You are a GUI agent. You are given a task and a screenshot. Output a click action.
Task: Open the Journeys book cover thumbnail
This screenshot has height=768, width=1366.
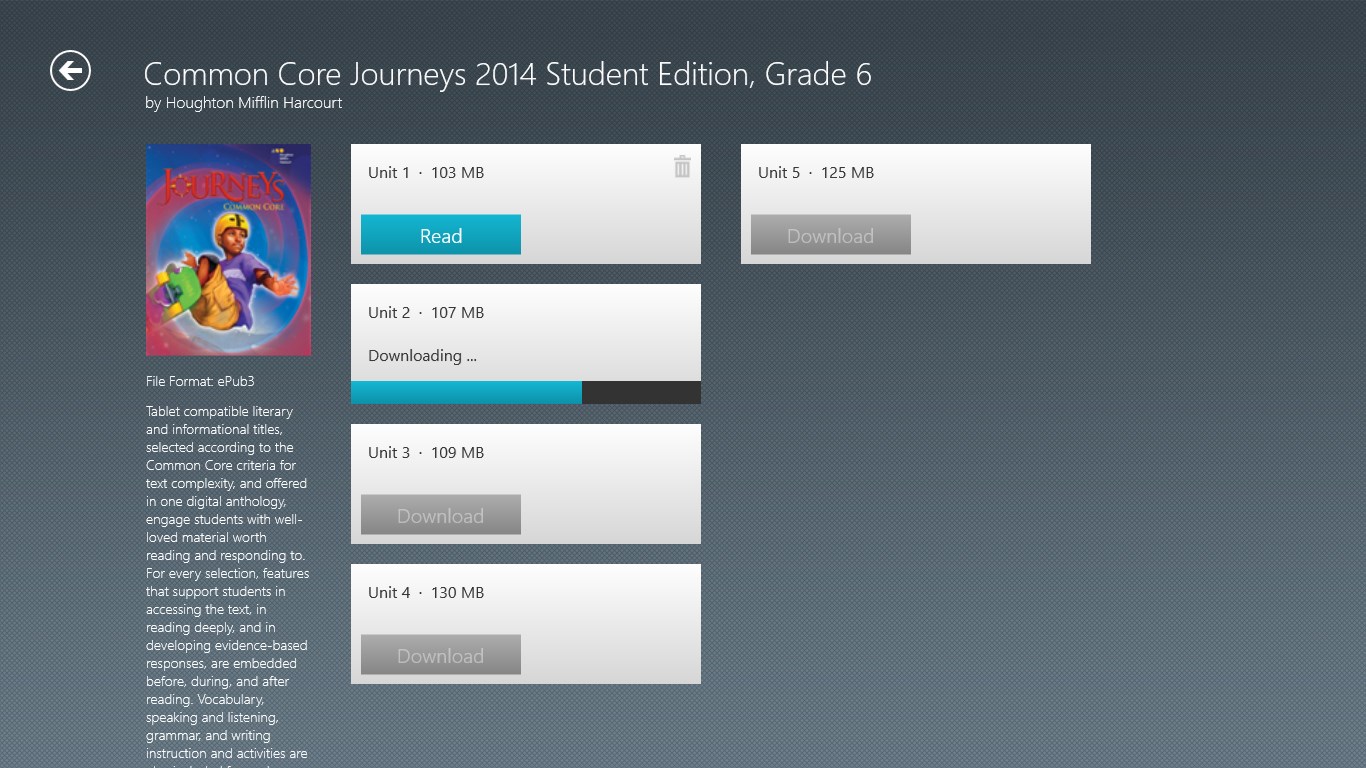(228, 250)
